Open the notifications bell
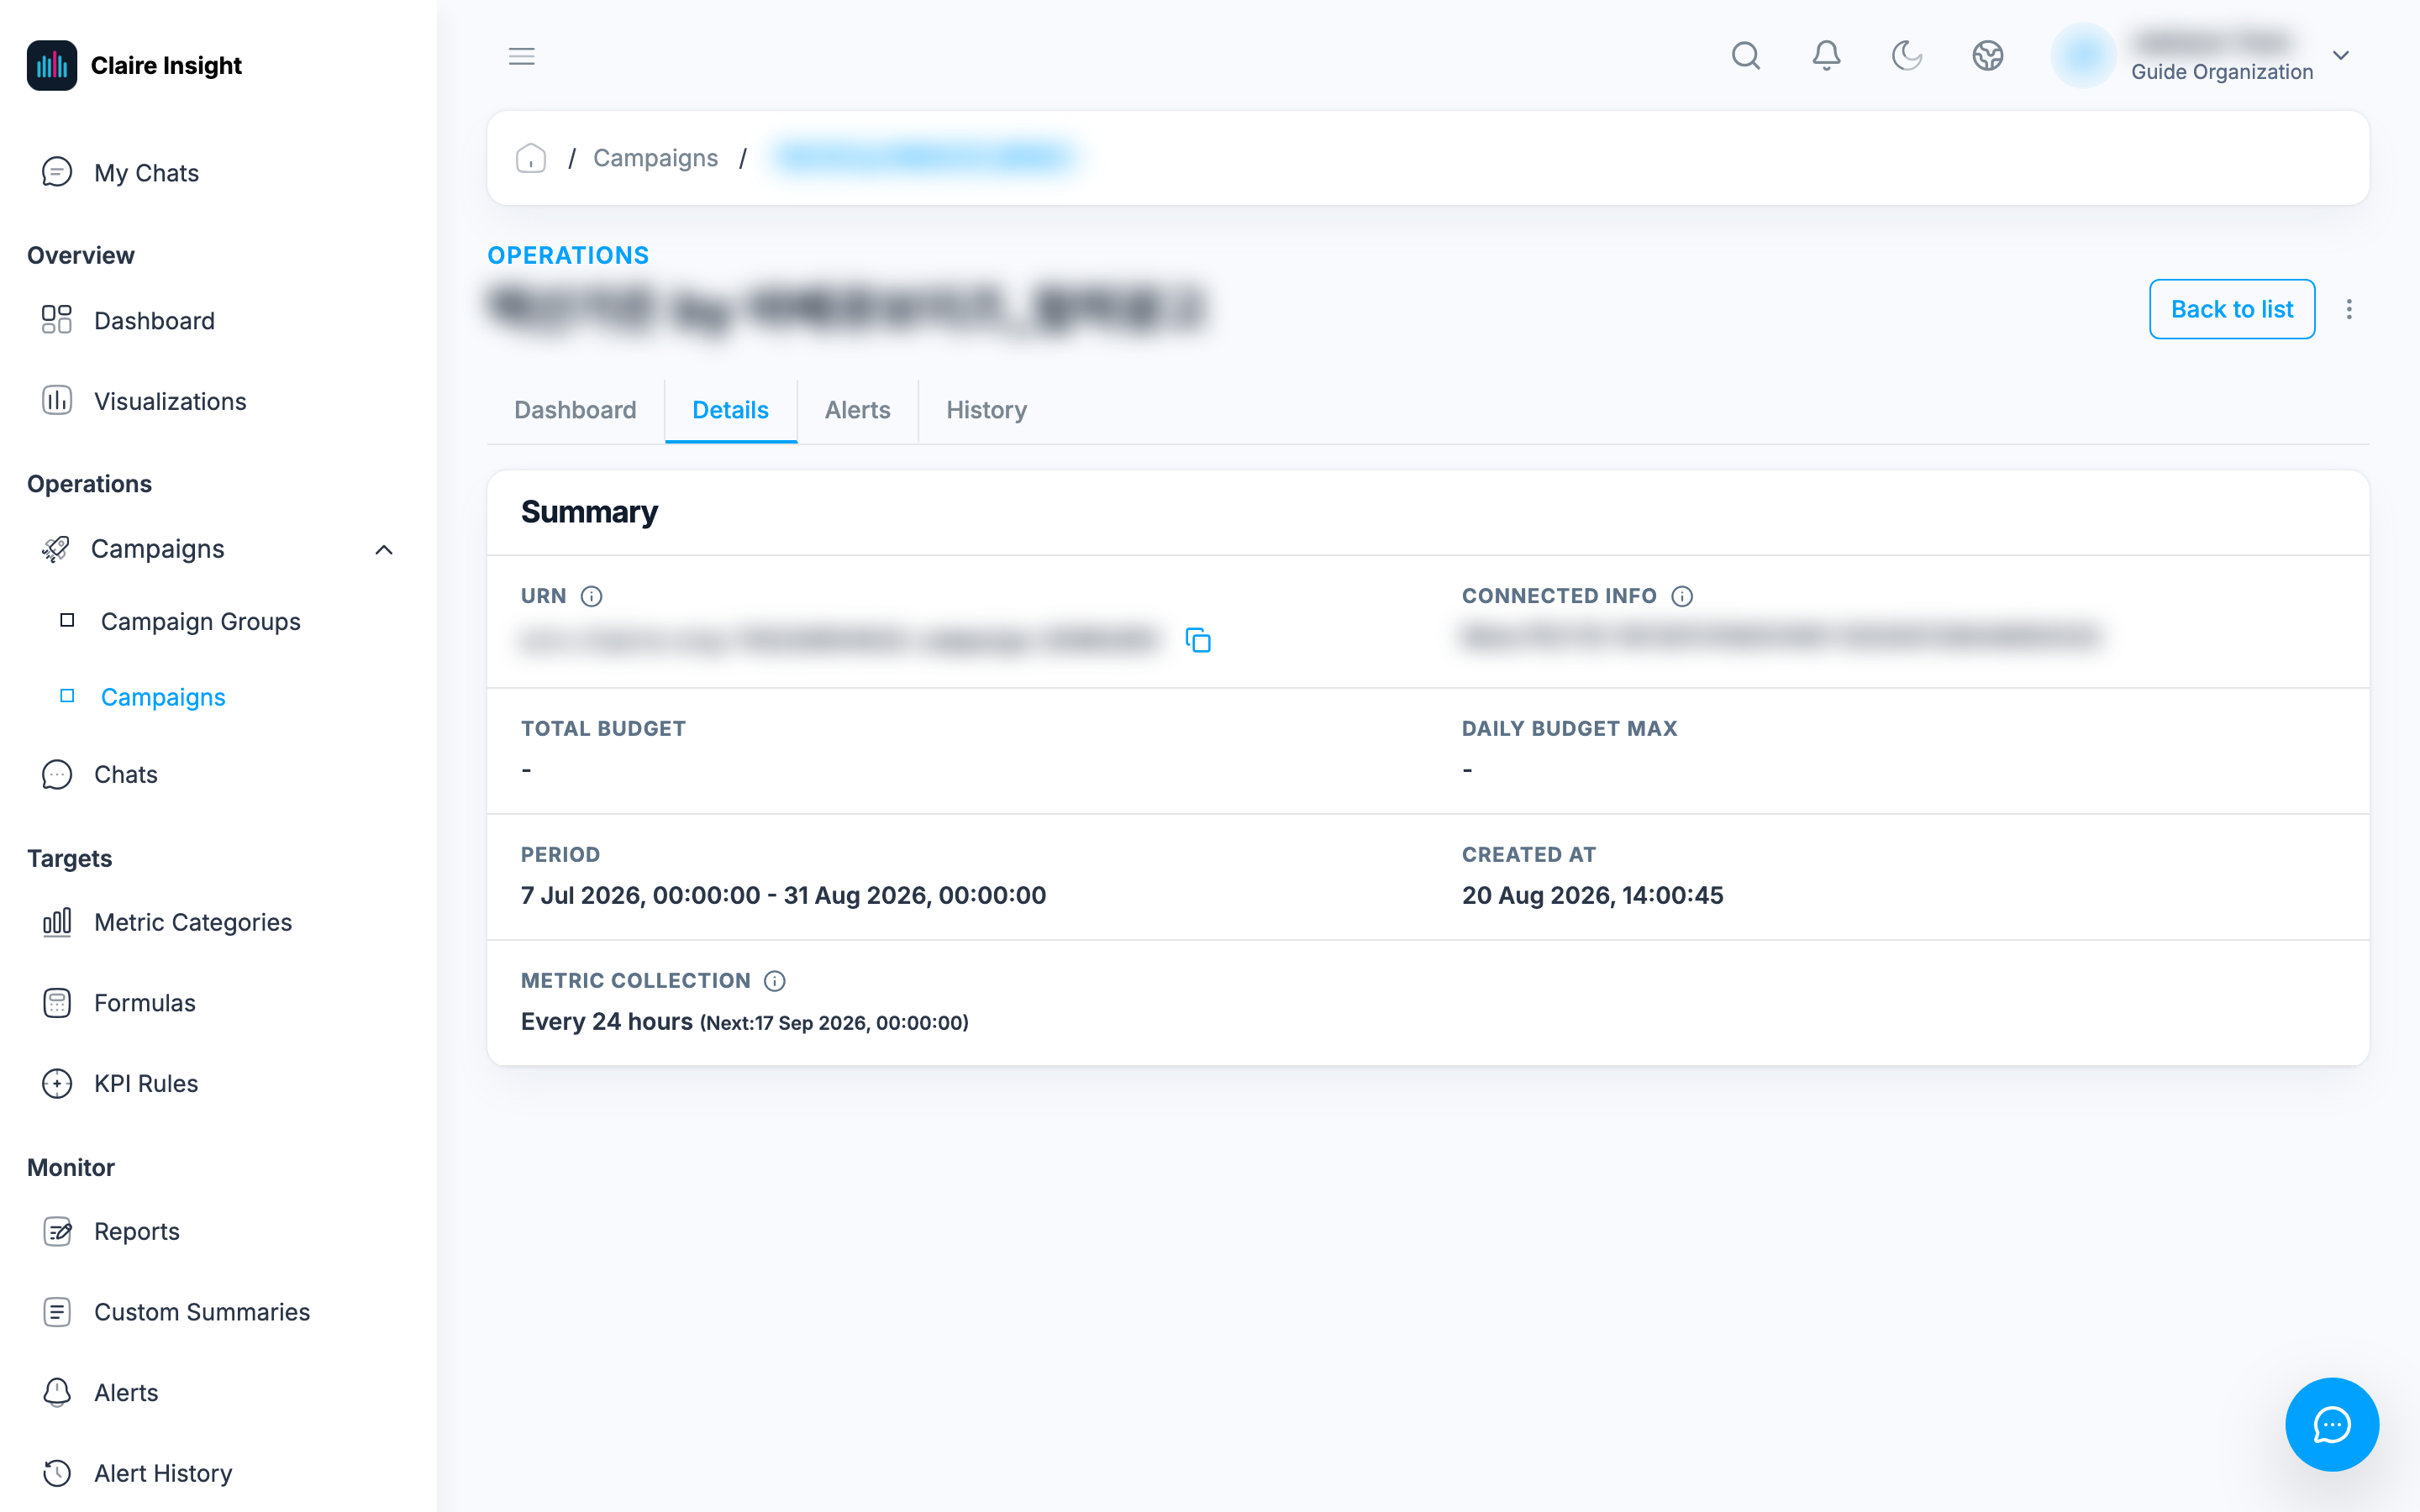Viewport: 2420px width, 1512px height. (x=1826, y=56)
